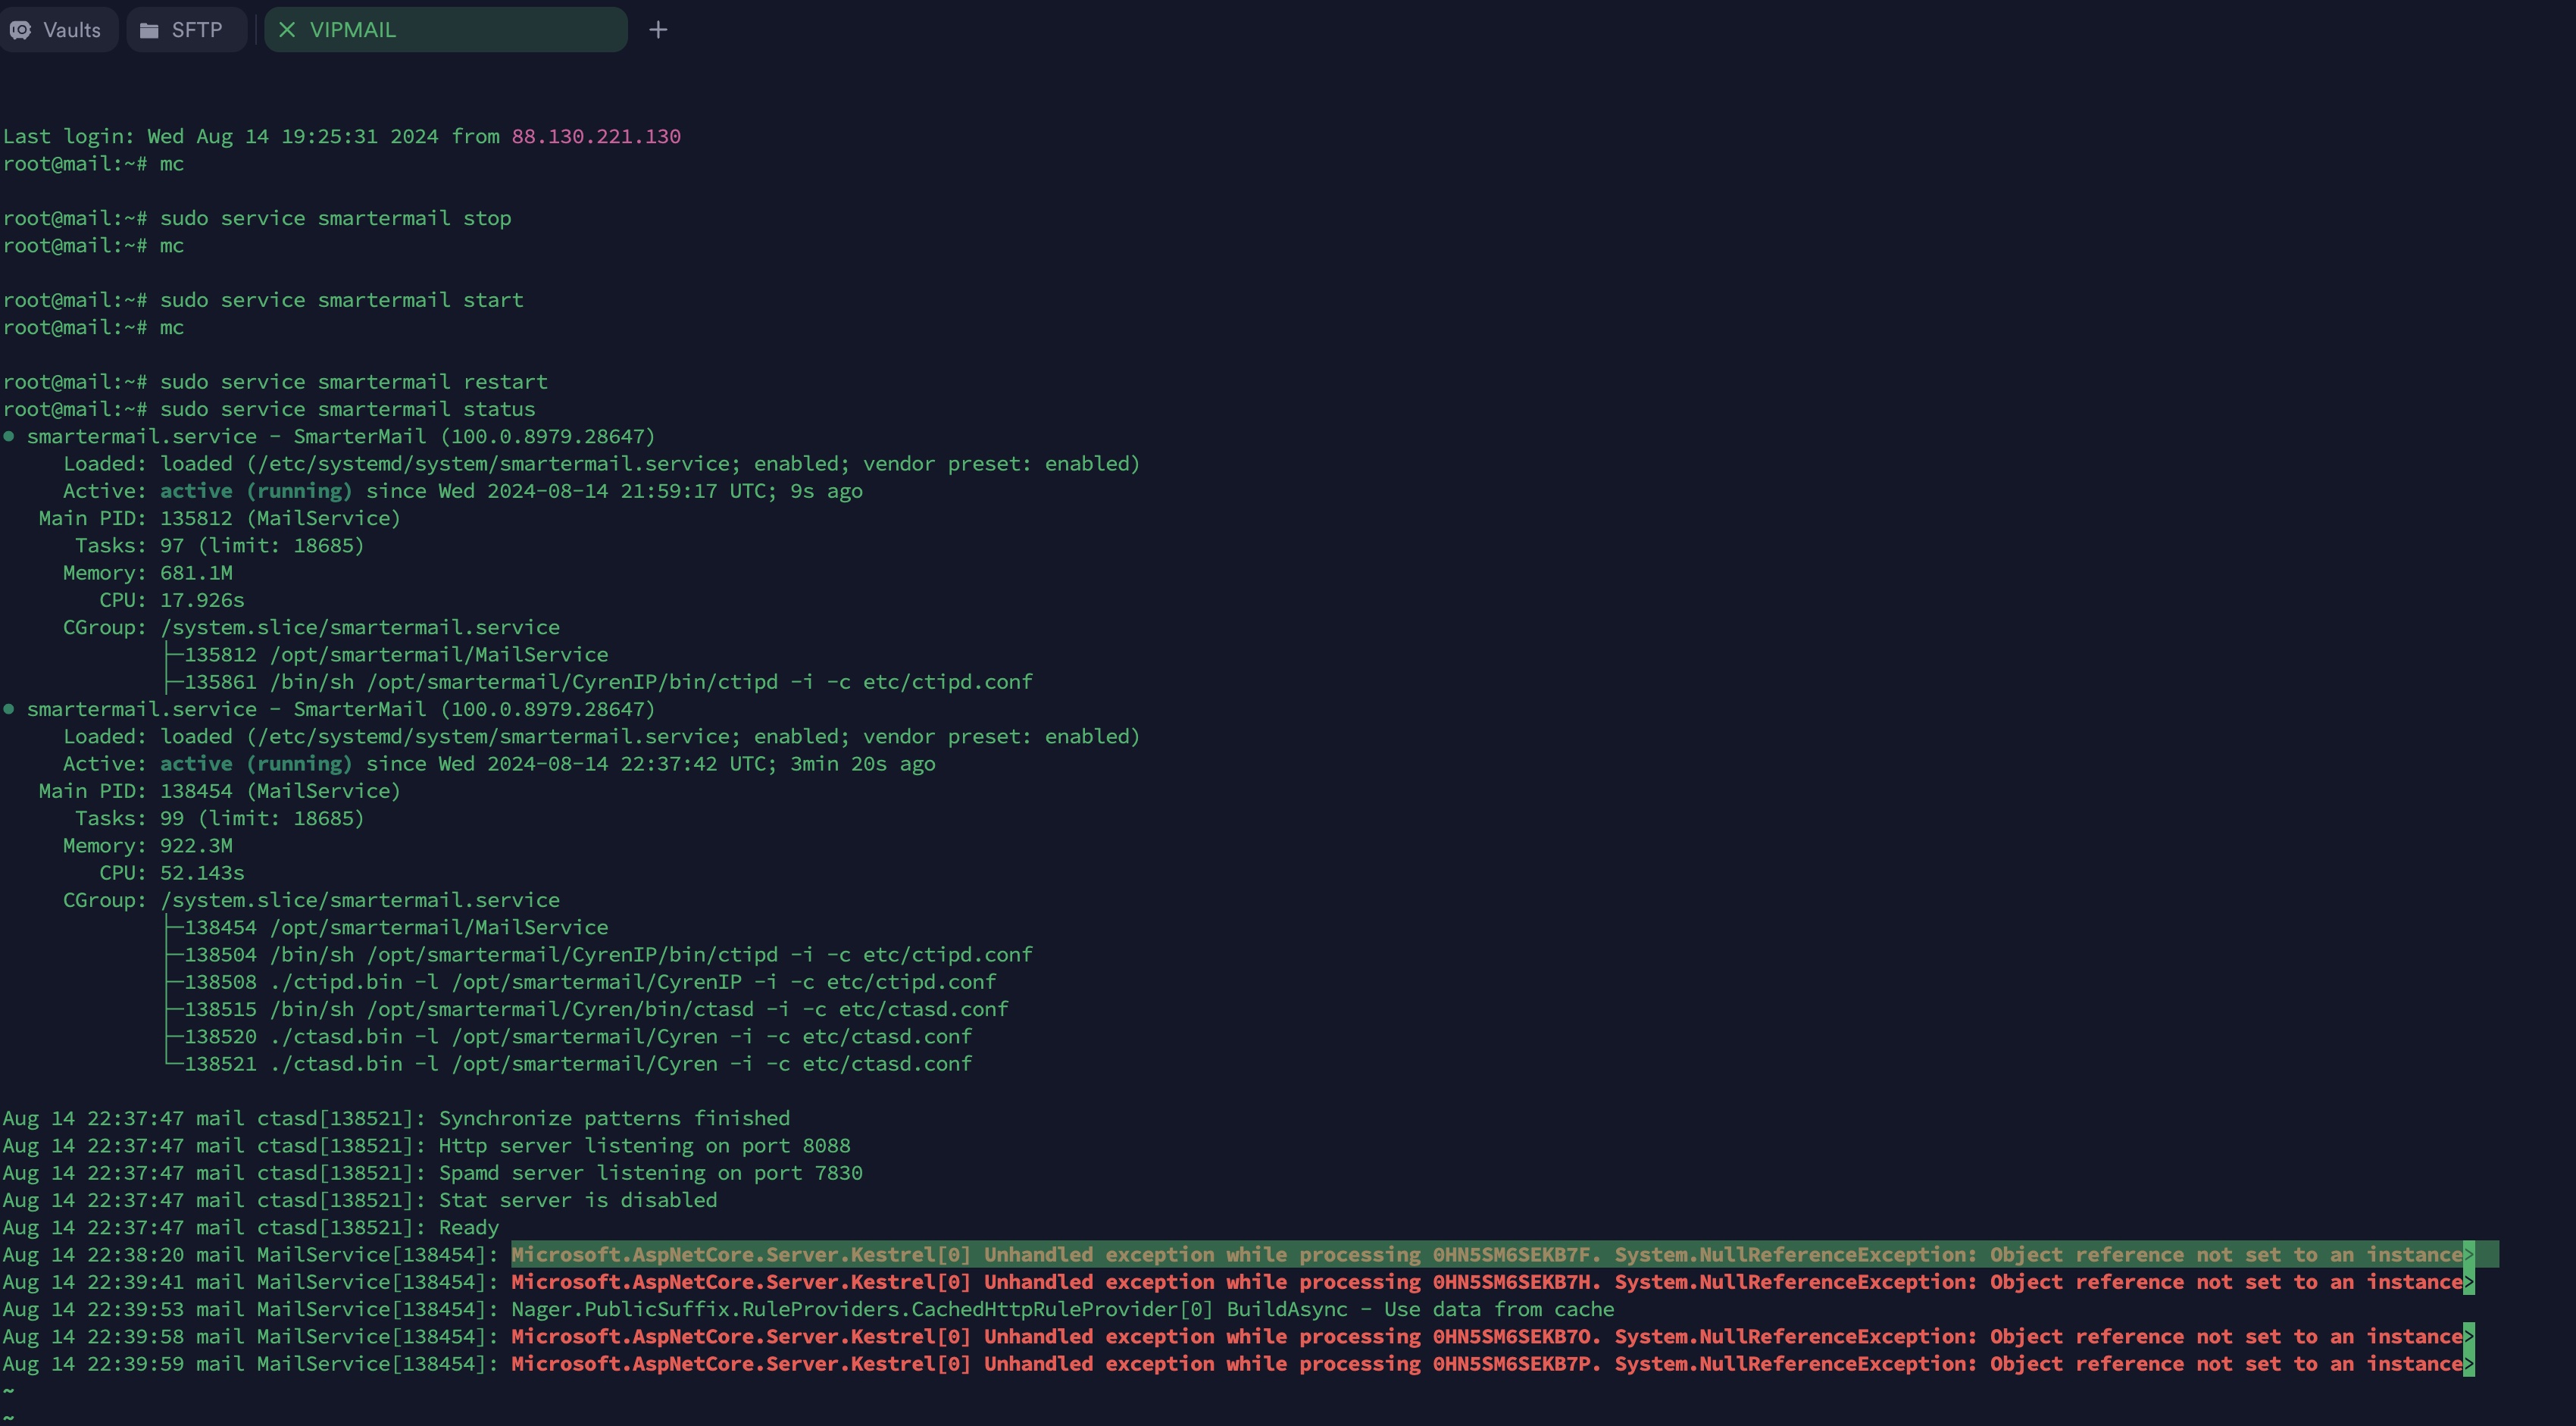The height and width of the screenshot is (1426, 2576).
Task: Click the 138508 ./ctipd.bin process line
Action: [x=590, y=982]
